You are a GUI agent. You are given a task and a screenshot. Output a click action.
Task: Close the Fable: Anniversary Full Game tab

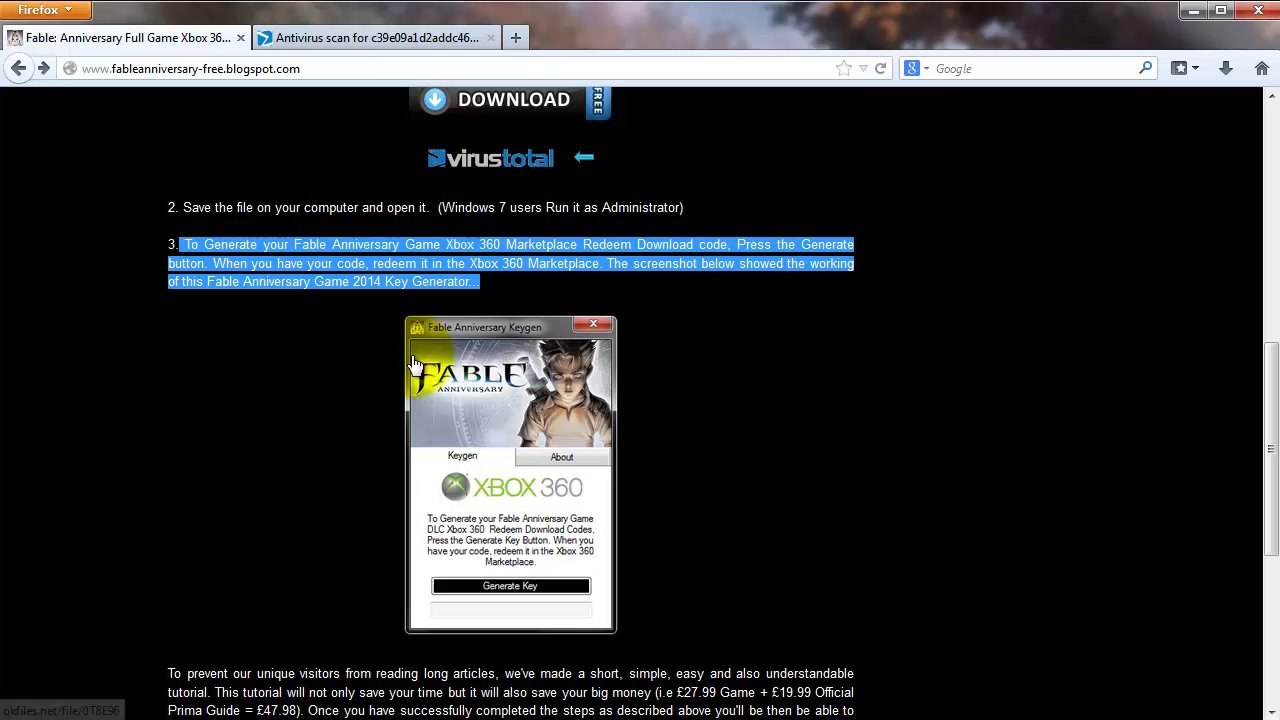[x=240, y=38]
